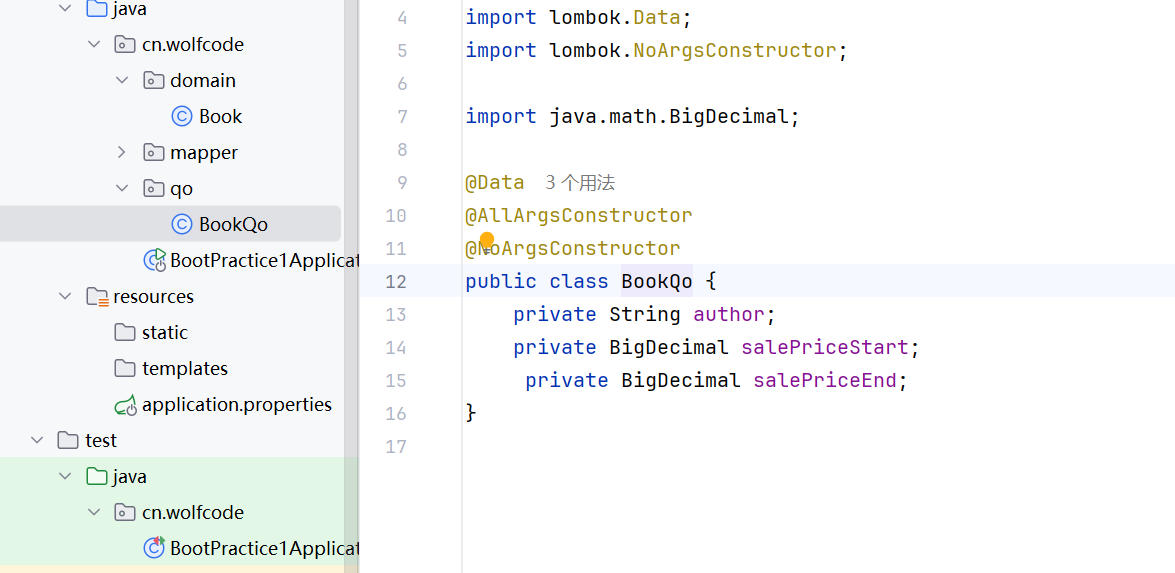
Task: Click the salePriceEnd field name
Action: [x=824, y=381]
